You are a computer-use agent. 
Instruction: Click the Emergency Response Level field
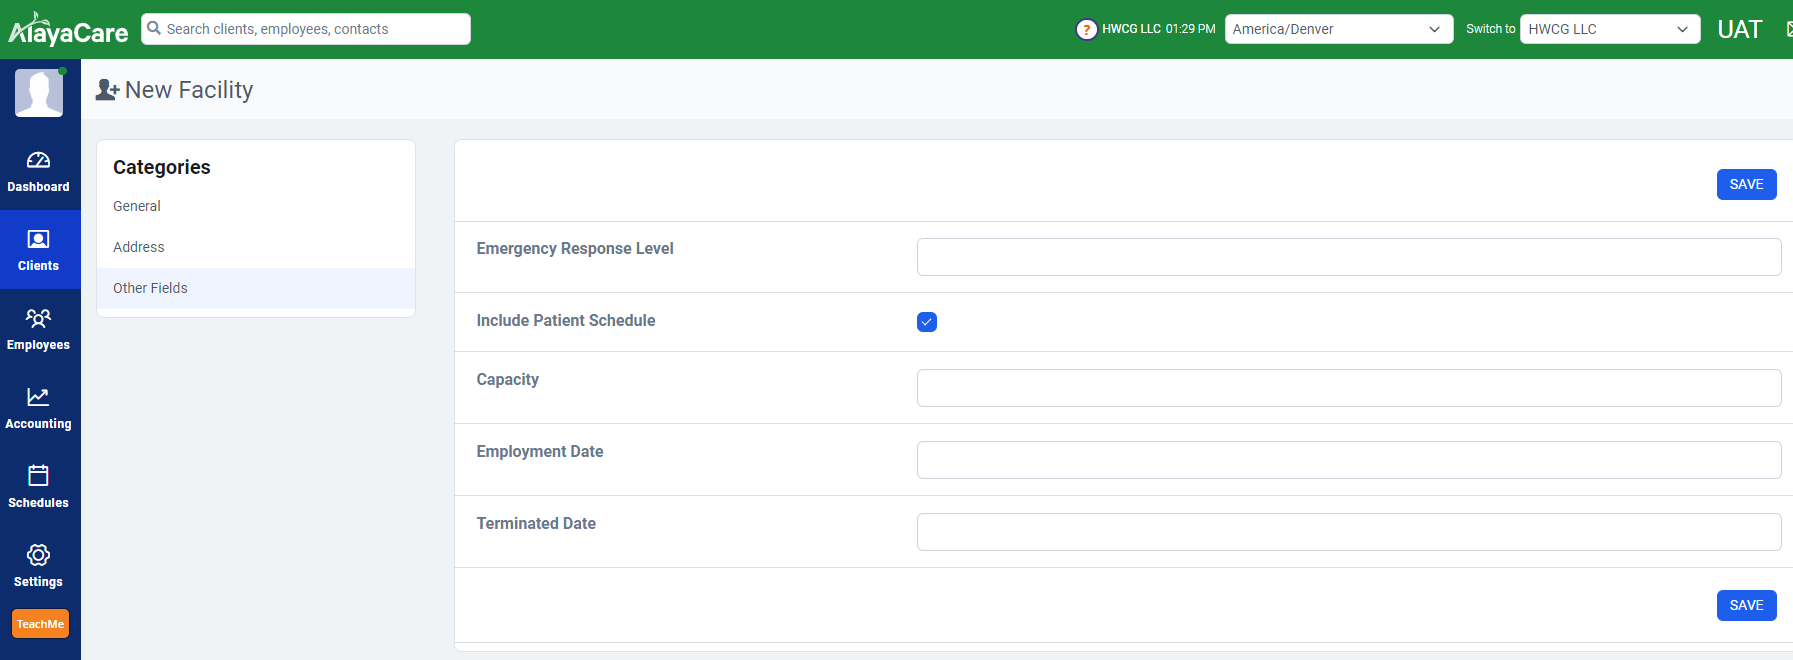click(1348, 257)
